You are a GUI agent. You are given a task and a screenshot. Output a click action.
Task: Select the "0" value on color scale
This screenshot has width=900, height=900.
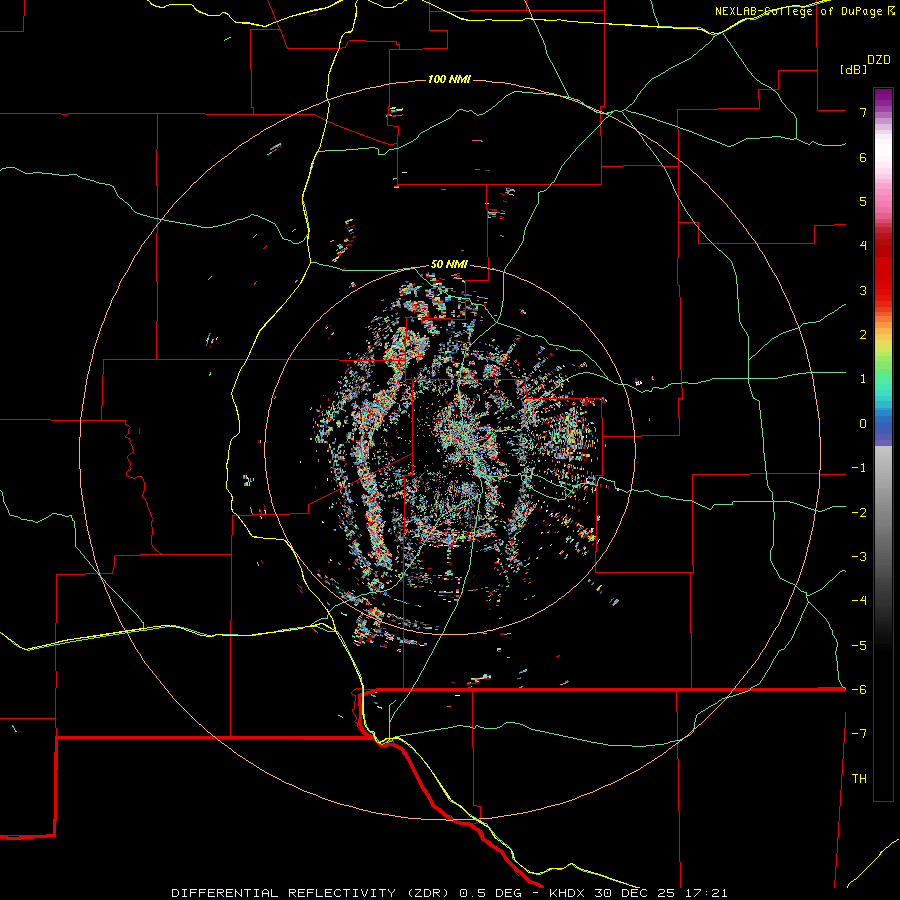click(863, 424)
